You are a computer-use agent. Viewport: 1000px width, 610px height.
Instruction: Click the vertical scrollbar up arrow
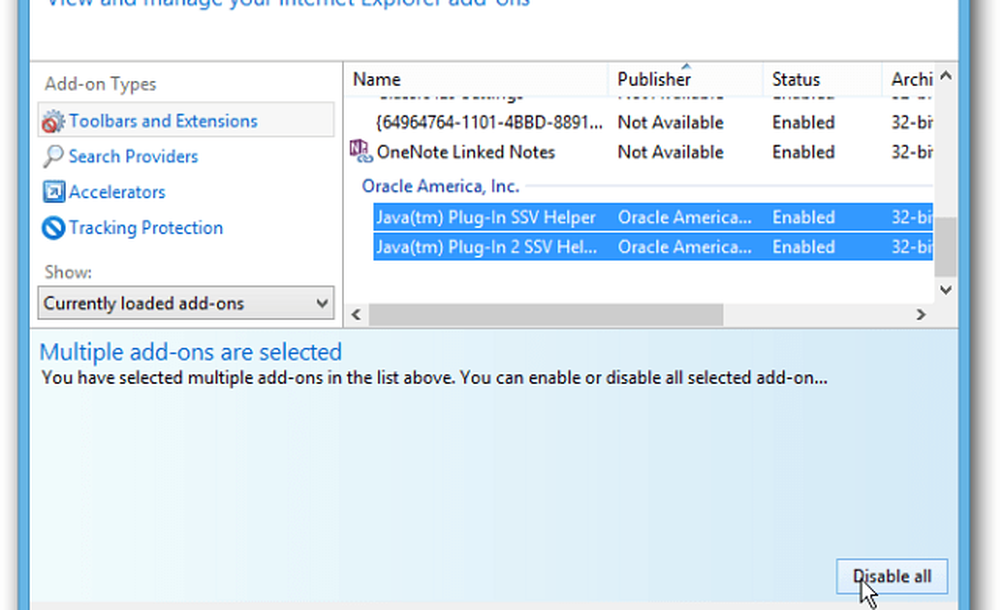click(x=946, y=76)
